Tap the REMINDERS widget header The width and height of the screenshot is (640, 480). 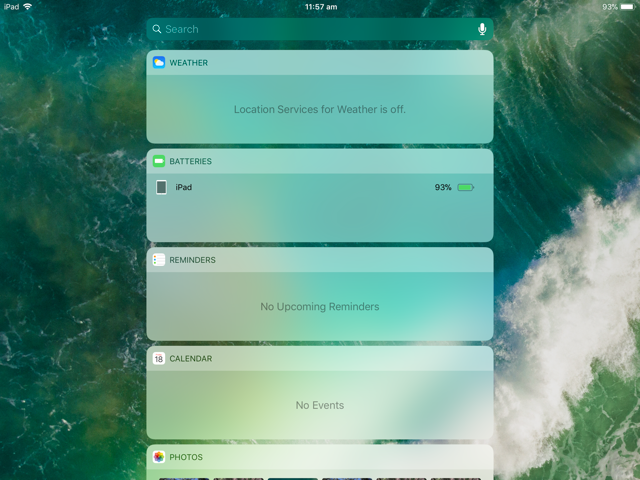pyautogui.click(x=320, y=260)
